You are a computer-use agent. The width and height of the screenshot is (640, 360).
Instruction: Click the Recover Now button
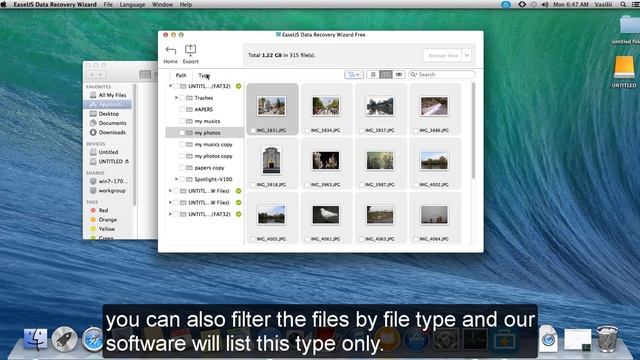442,55
